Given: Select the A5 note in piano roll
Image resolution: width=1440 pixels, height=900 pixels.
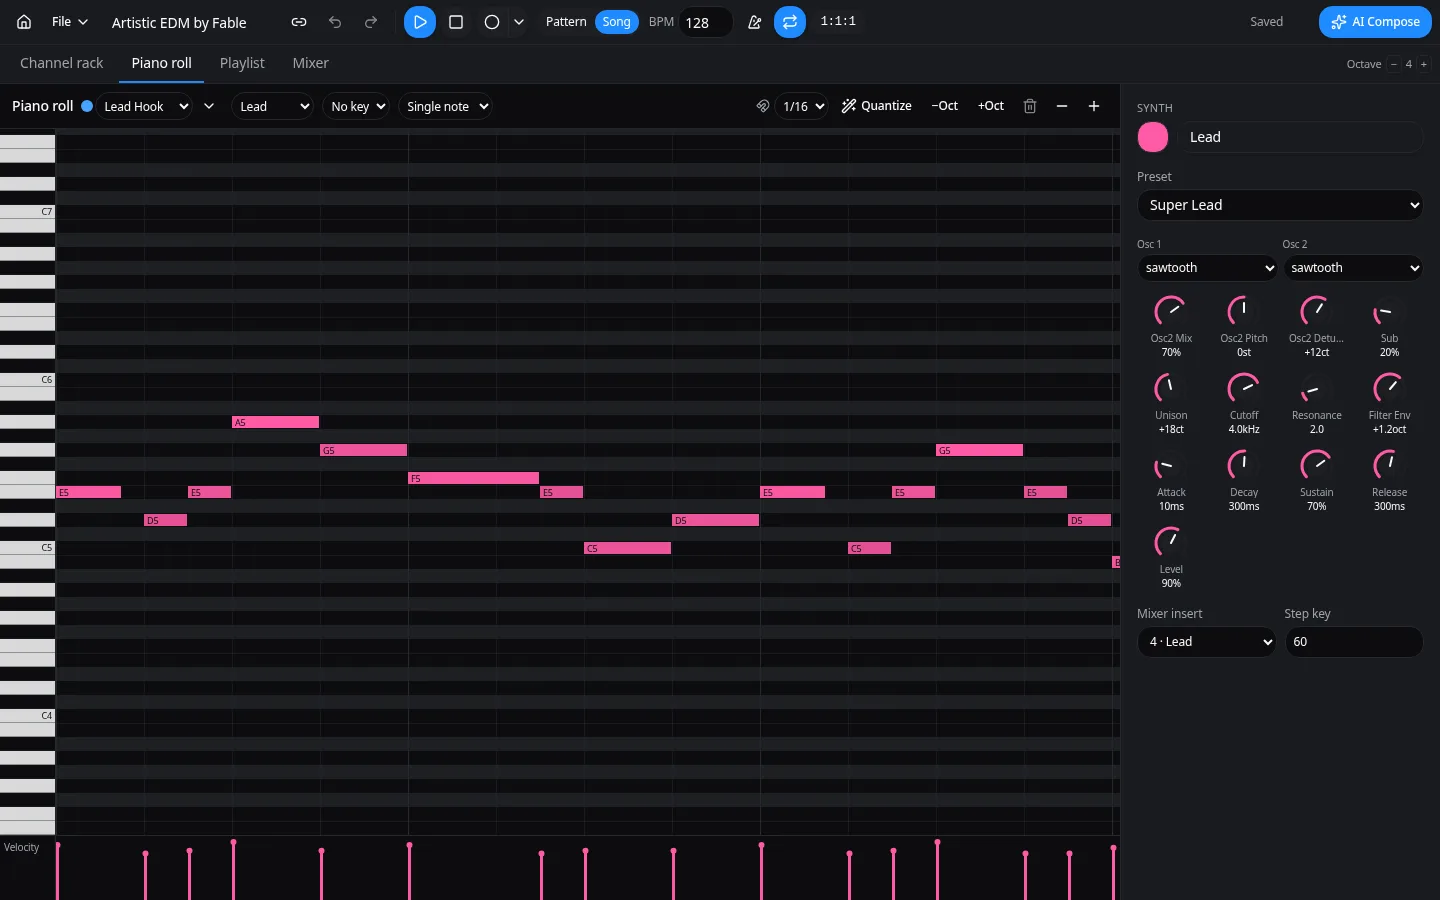Looking at the screenshot, I should point(275,422).
